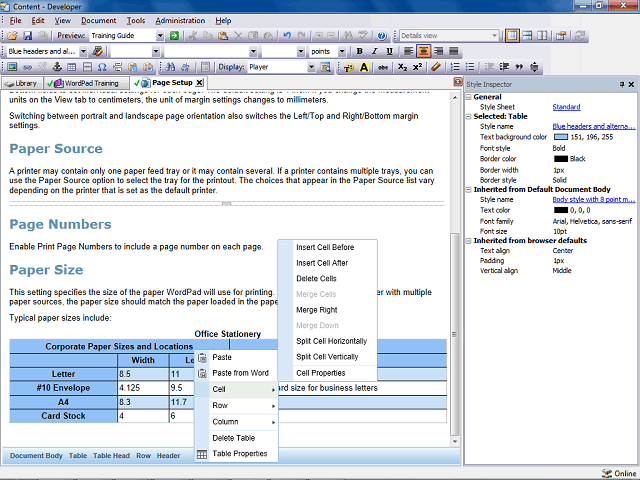The height and width of the screenshot is (480, 640).
Task: Click the blue Help question mark icon
Action: click(x=382, y=36)
